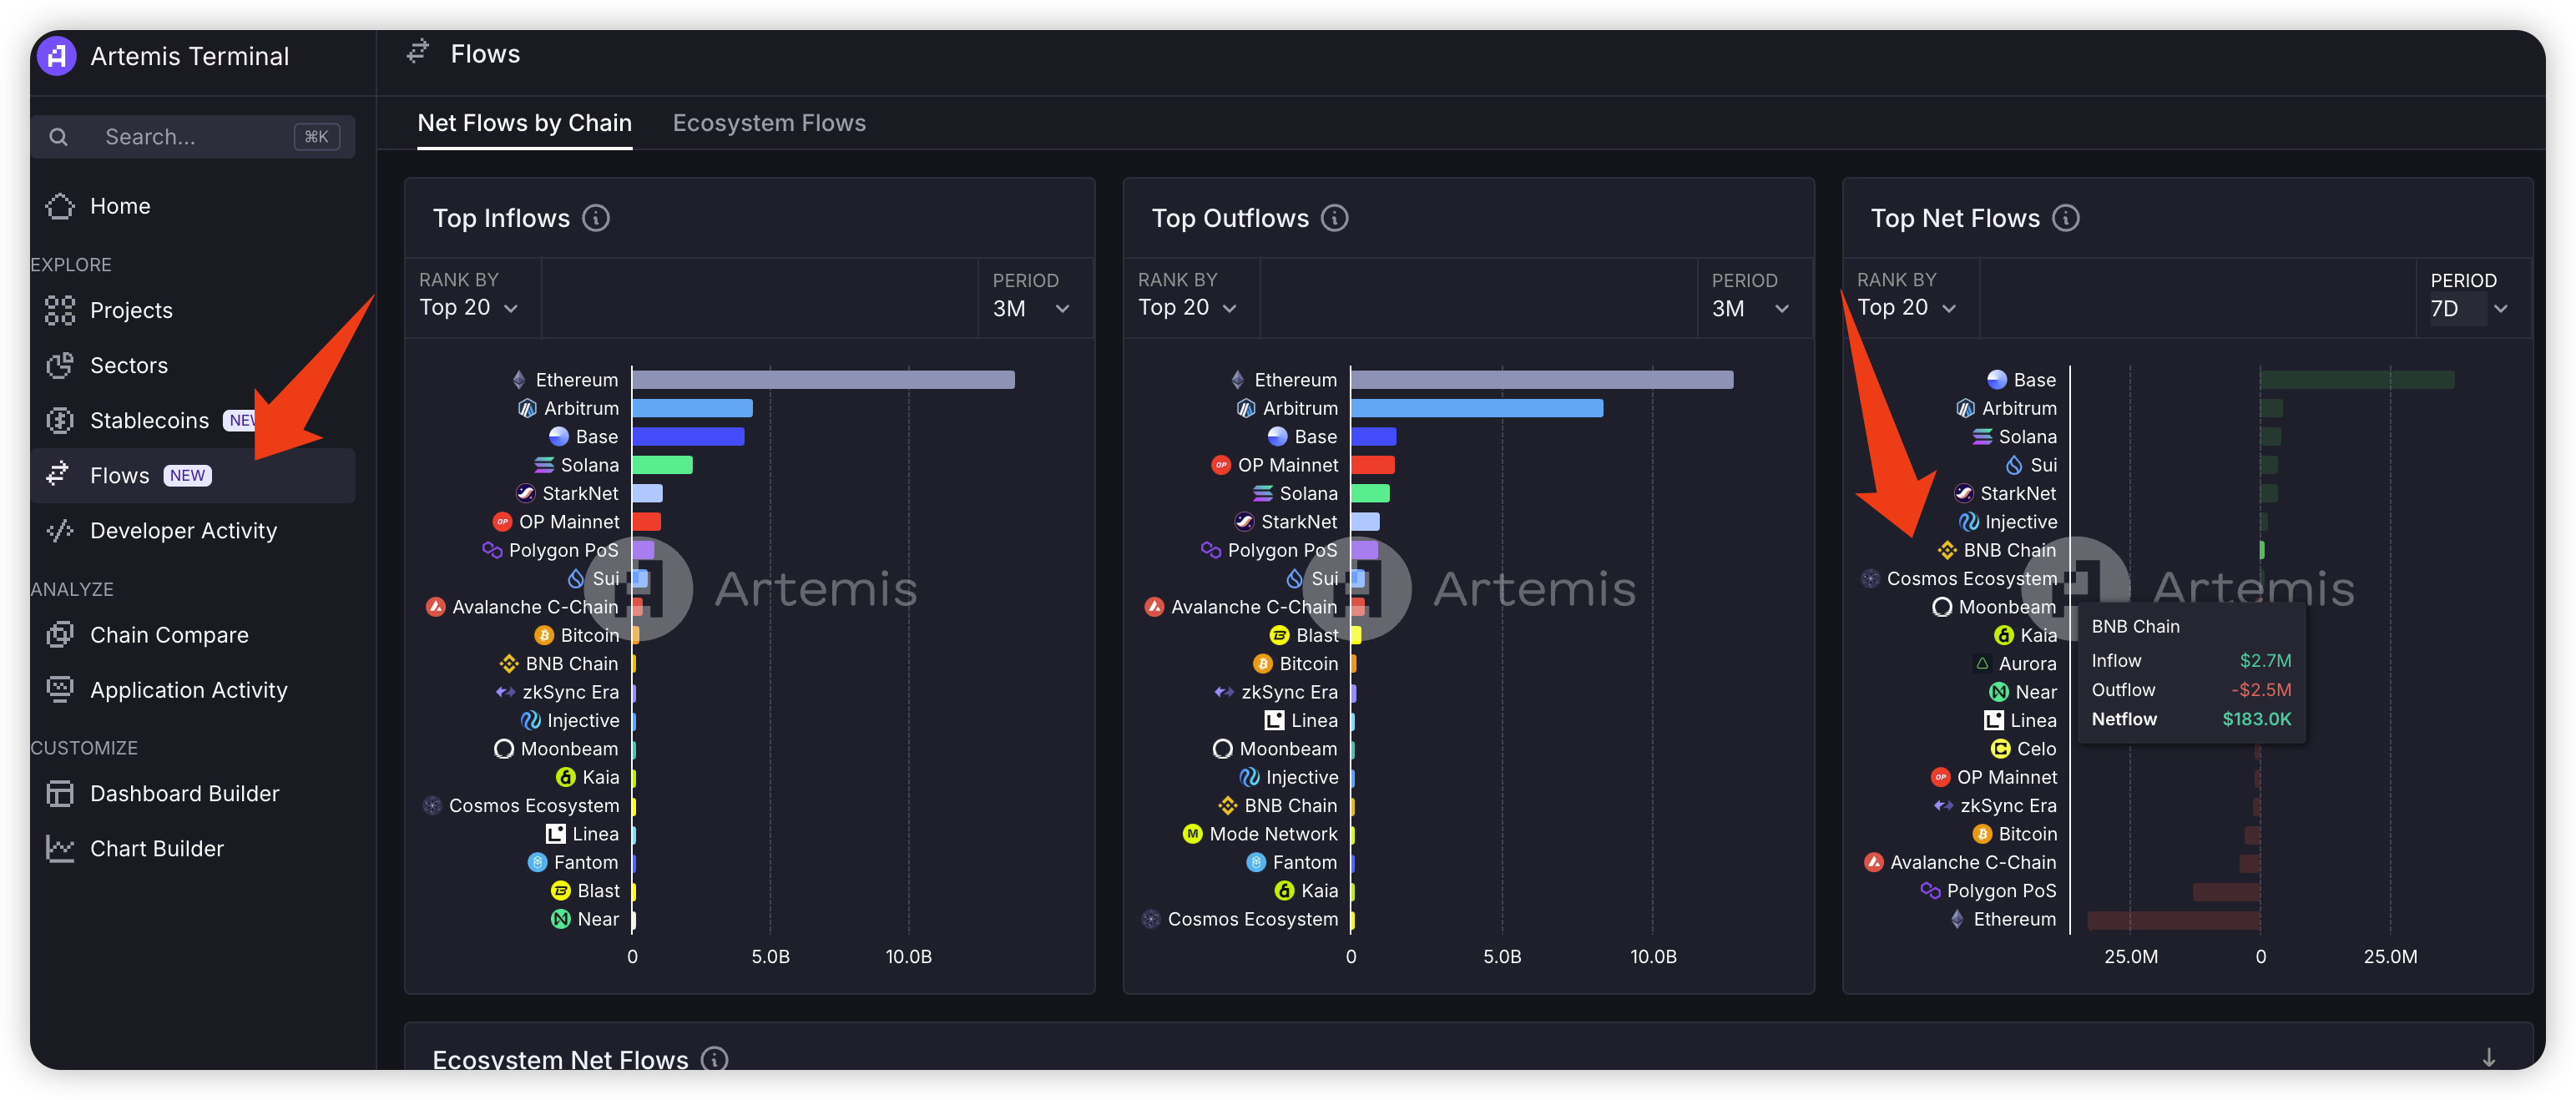Open Top Net Flows Rank By dropdown
2576x1100 pixels.
pos(1906,308)
